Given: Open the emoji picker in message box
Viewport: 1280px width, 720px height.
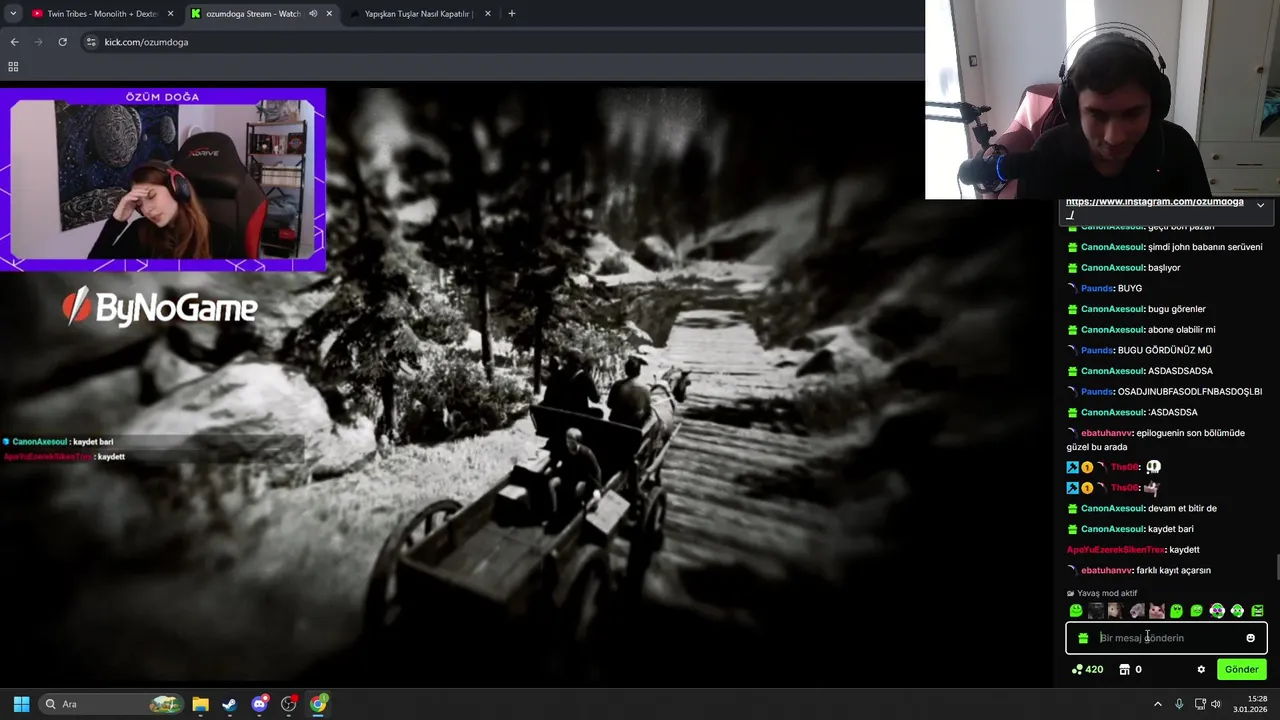Looking at the screenshot, I should (1250, 638).
